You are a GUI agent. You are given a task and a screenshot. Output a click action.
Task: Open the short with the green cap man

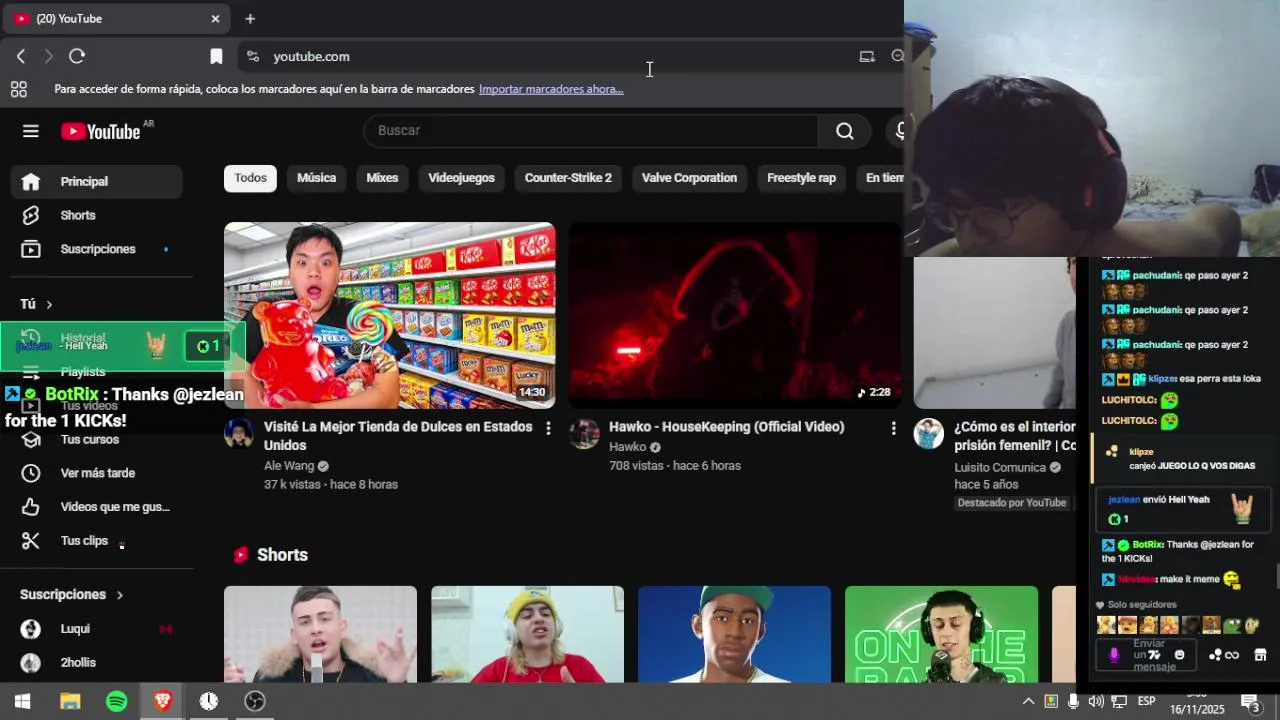coord(734,634)
